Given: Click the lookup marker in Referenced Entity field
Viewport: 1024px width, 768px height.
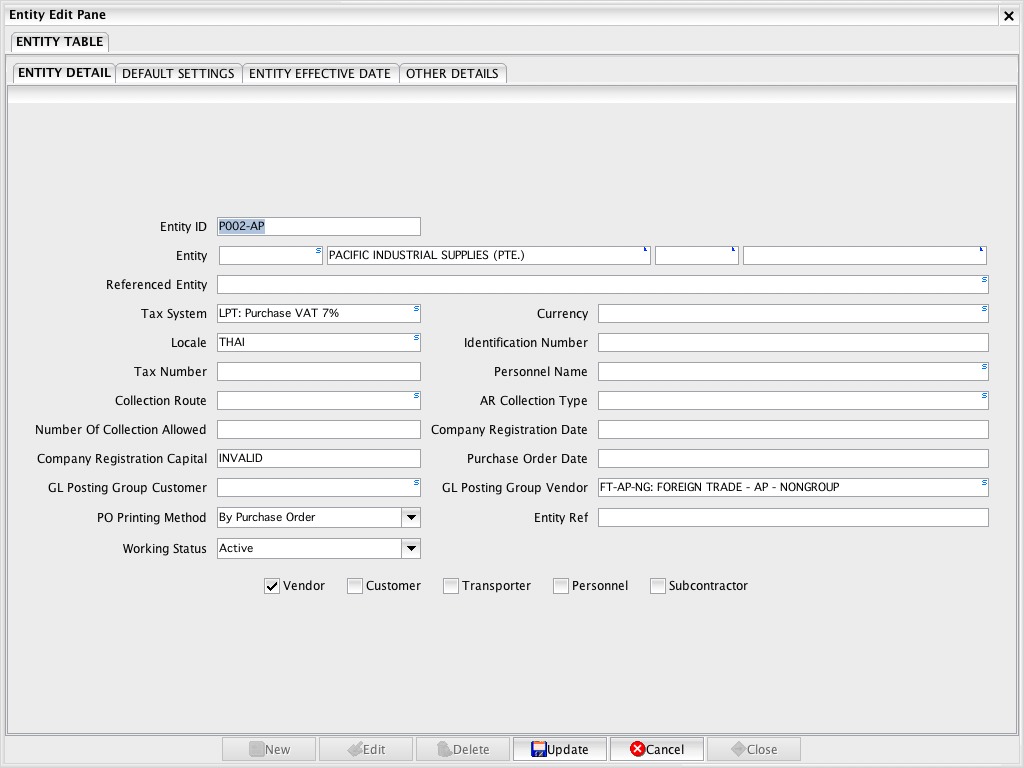Looking at the screenshot, I should (x=984, y=280).
